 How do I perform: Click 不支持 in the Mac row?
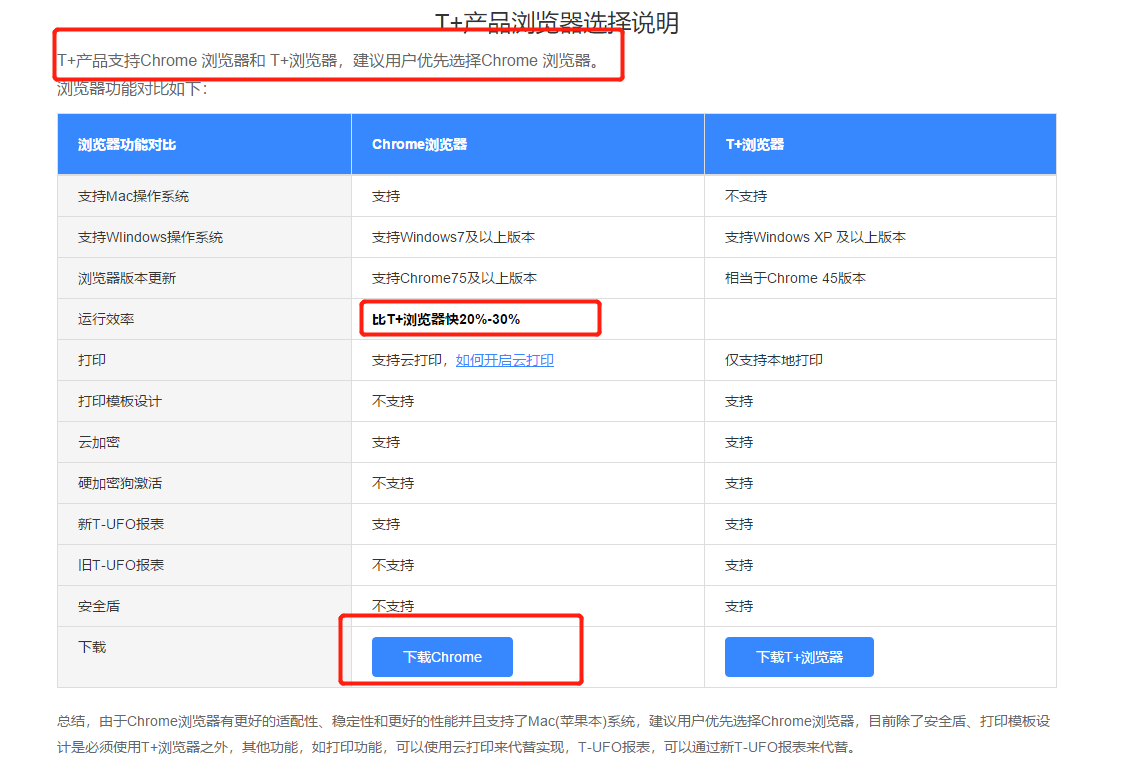coord(746,196)
